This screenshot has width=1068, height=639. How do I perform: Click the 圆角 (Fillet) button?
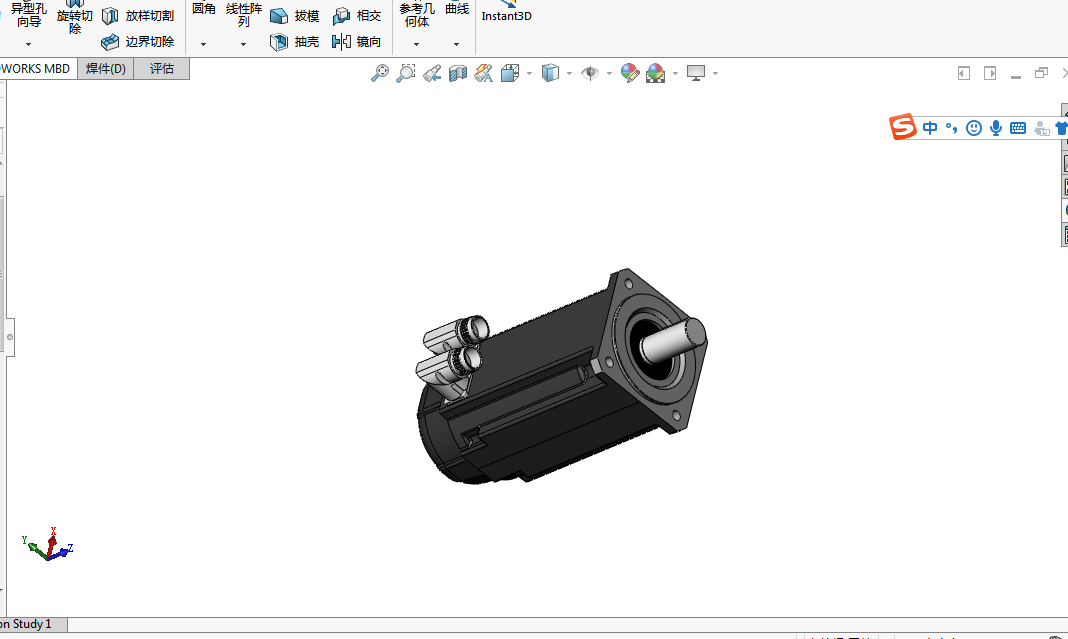[x=204, y=9]
